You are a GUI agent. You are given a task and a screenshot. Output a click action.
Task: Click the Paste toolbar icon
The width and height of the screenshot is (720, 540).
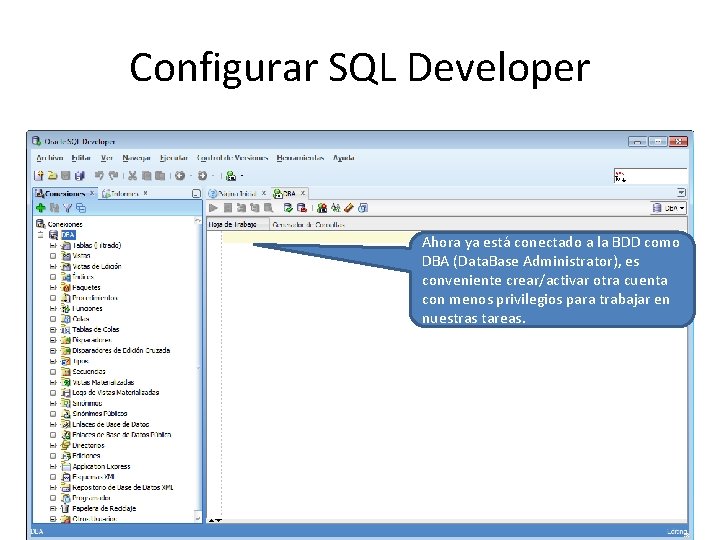pyautogui.click(x=160, y=175)
